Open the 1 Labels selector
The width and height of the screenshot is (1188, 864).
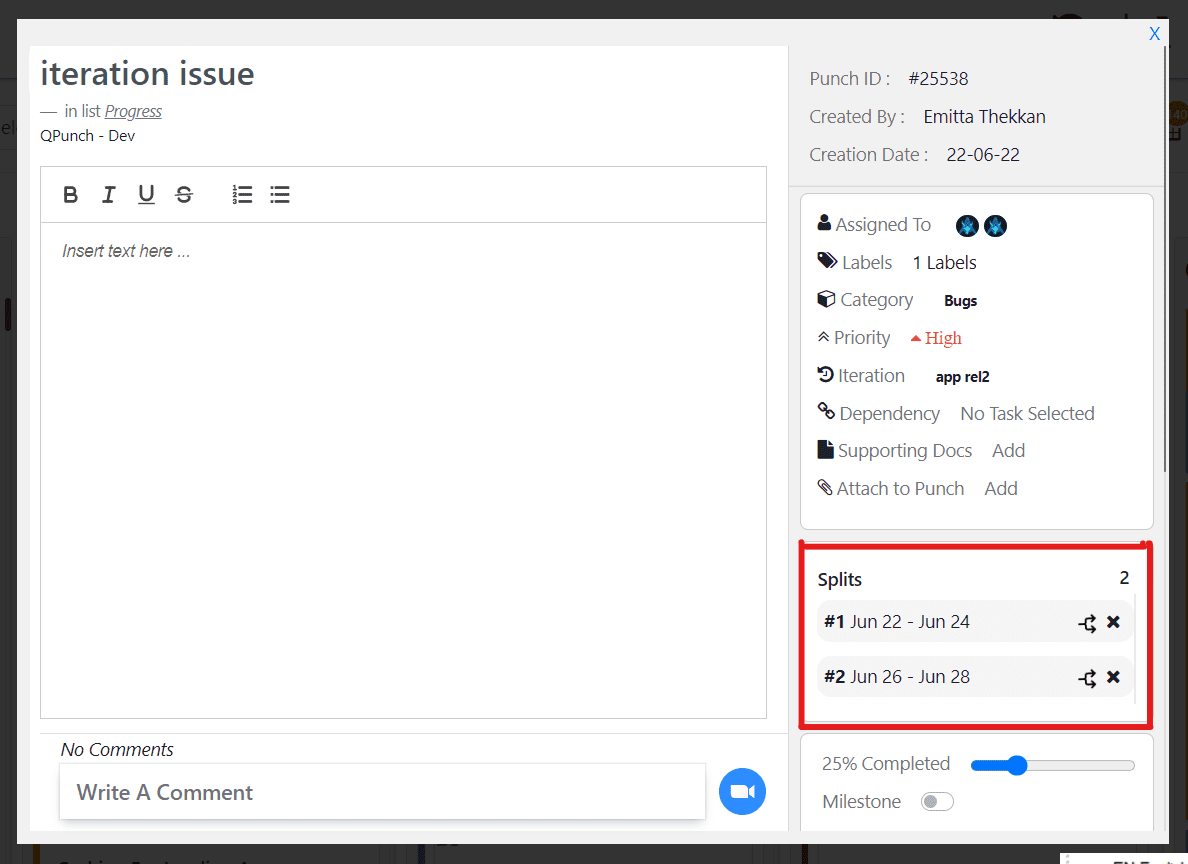coord(943,262)
